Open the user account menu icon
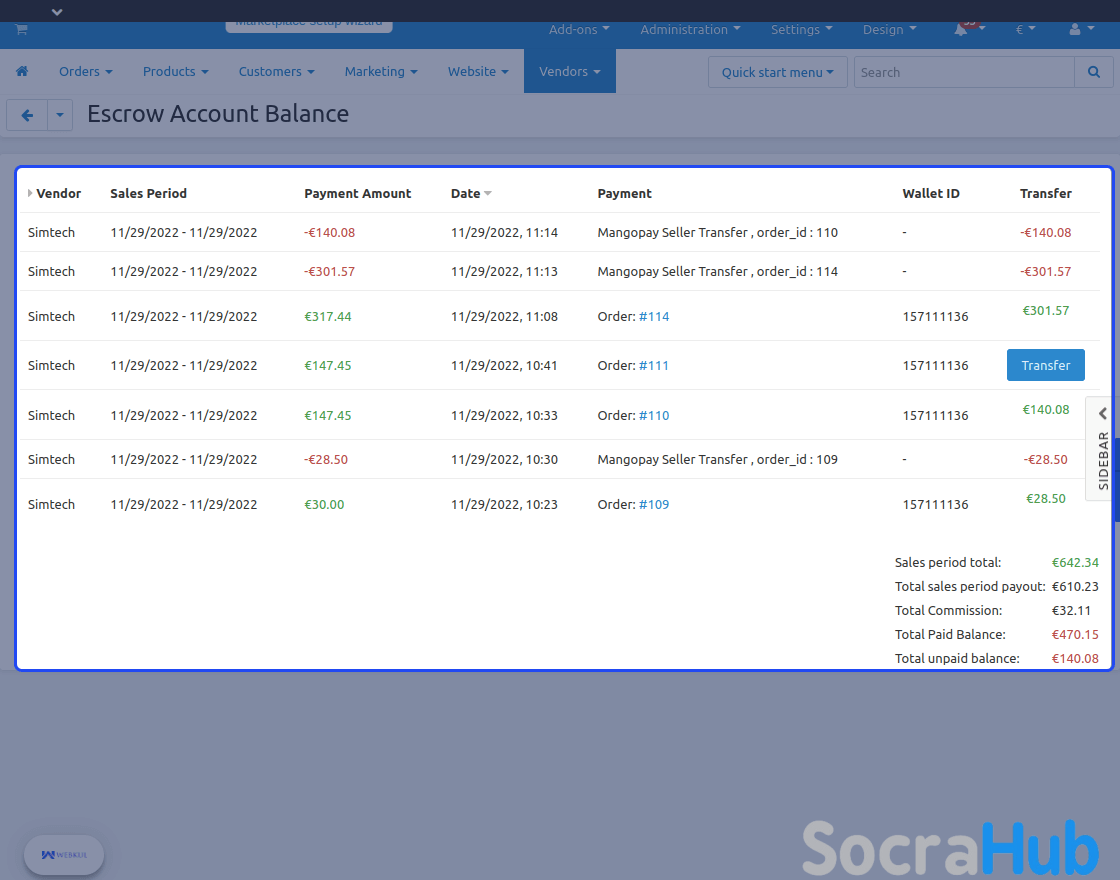This screenshot has width=1120, height=880. pyautogui.click(x=1075, y=30)
